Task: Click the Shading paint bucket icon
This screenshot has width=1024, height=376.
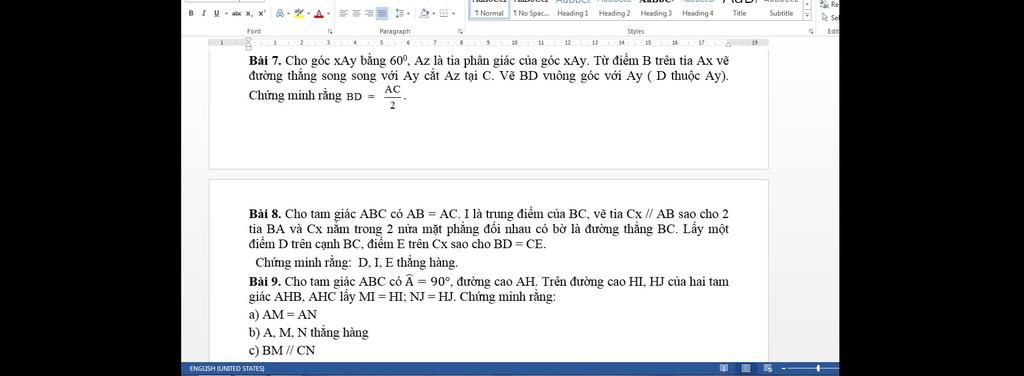Action: [424, 13]
